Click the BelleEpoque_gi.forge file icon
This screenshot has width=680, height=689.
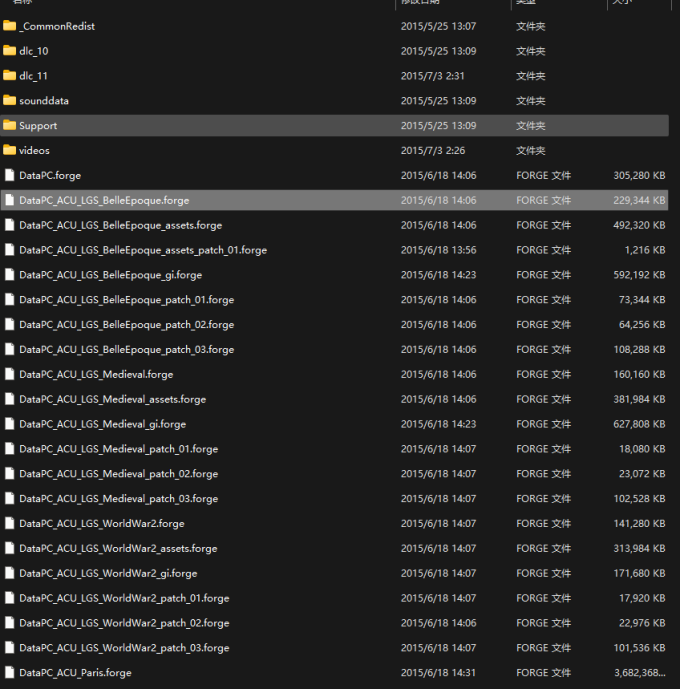(x=9, y=275)
